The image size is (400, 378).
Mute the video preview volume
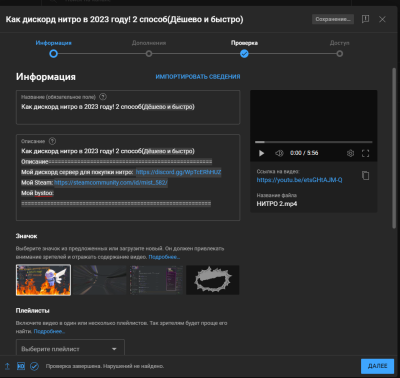point(279,153)
